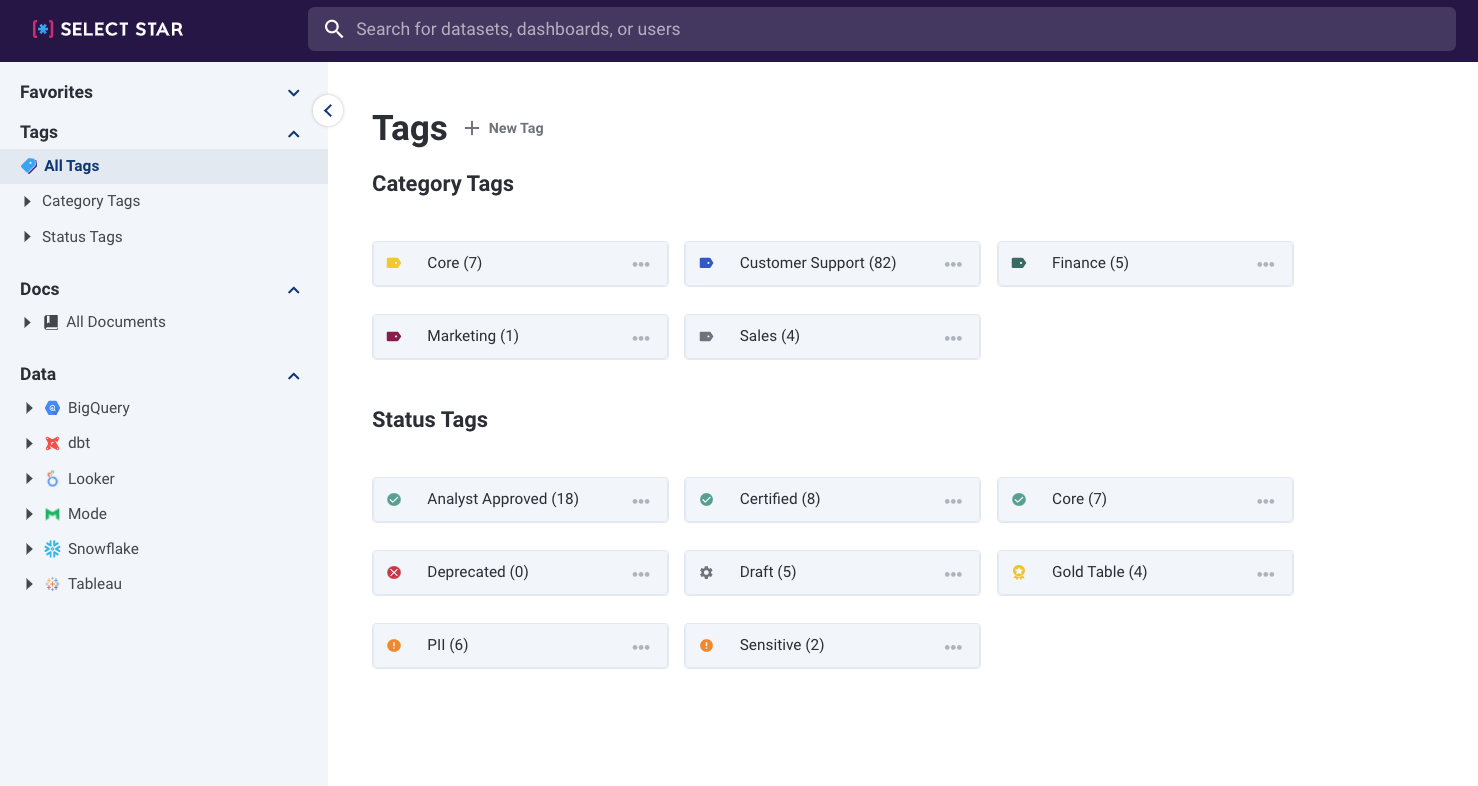
Task: Click the Snowflake icon in the sidebar
Action: [x=53, y=549]
